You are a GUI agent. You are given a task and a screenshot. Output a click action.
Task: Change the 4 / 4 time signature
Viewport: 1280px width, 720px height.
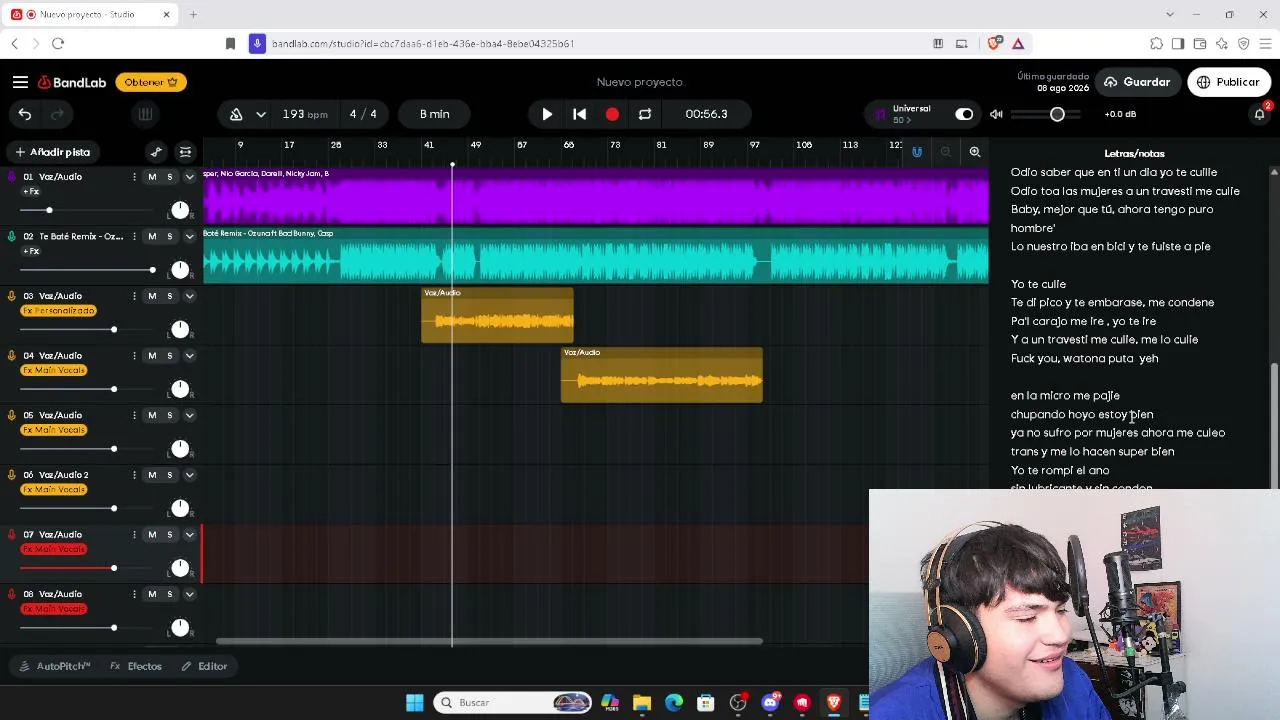(363, 114)
